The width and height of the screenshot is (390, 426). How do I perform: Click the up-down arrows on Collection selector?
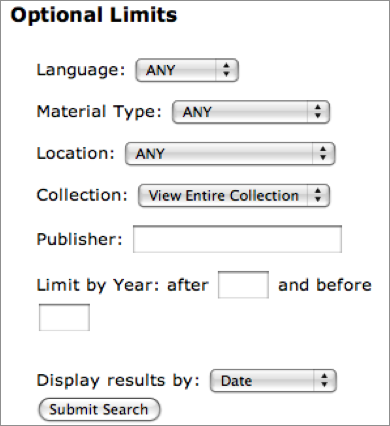click(x=318, y=195)
